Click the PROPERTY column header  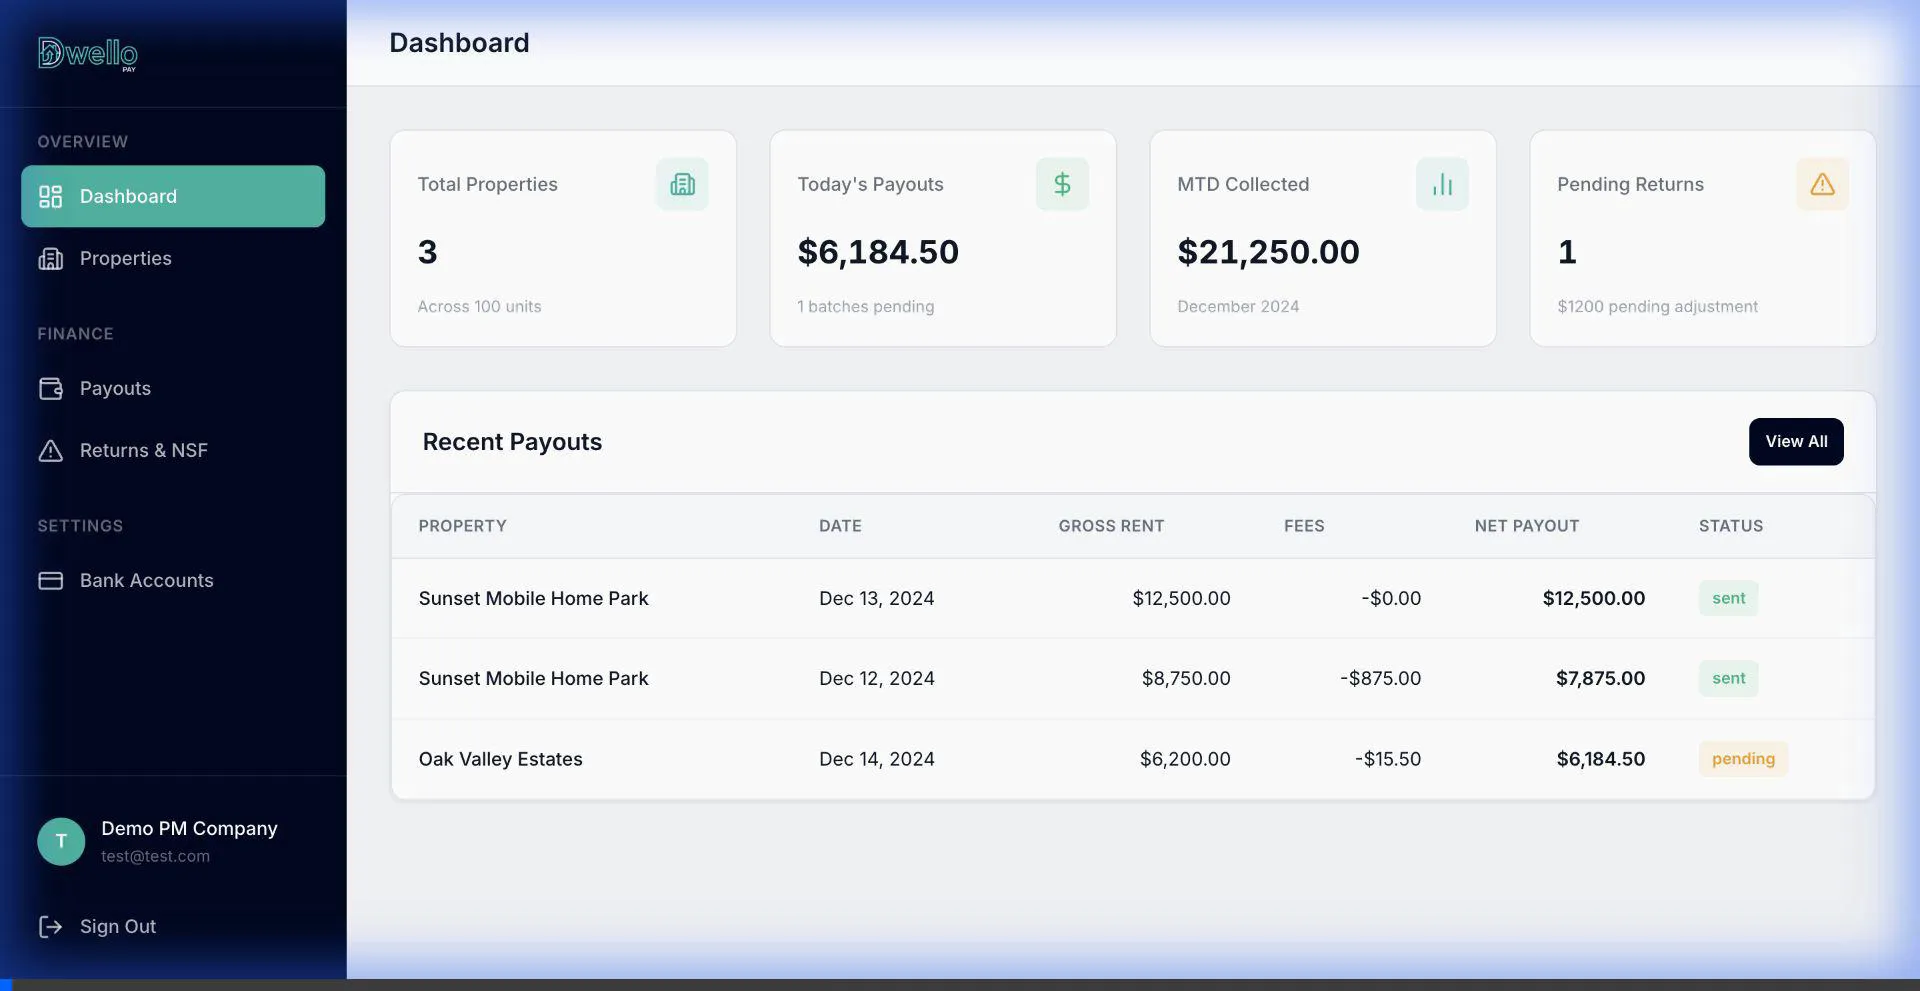[x=462, y=525]
